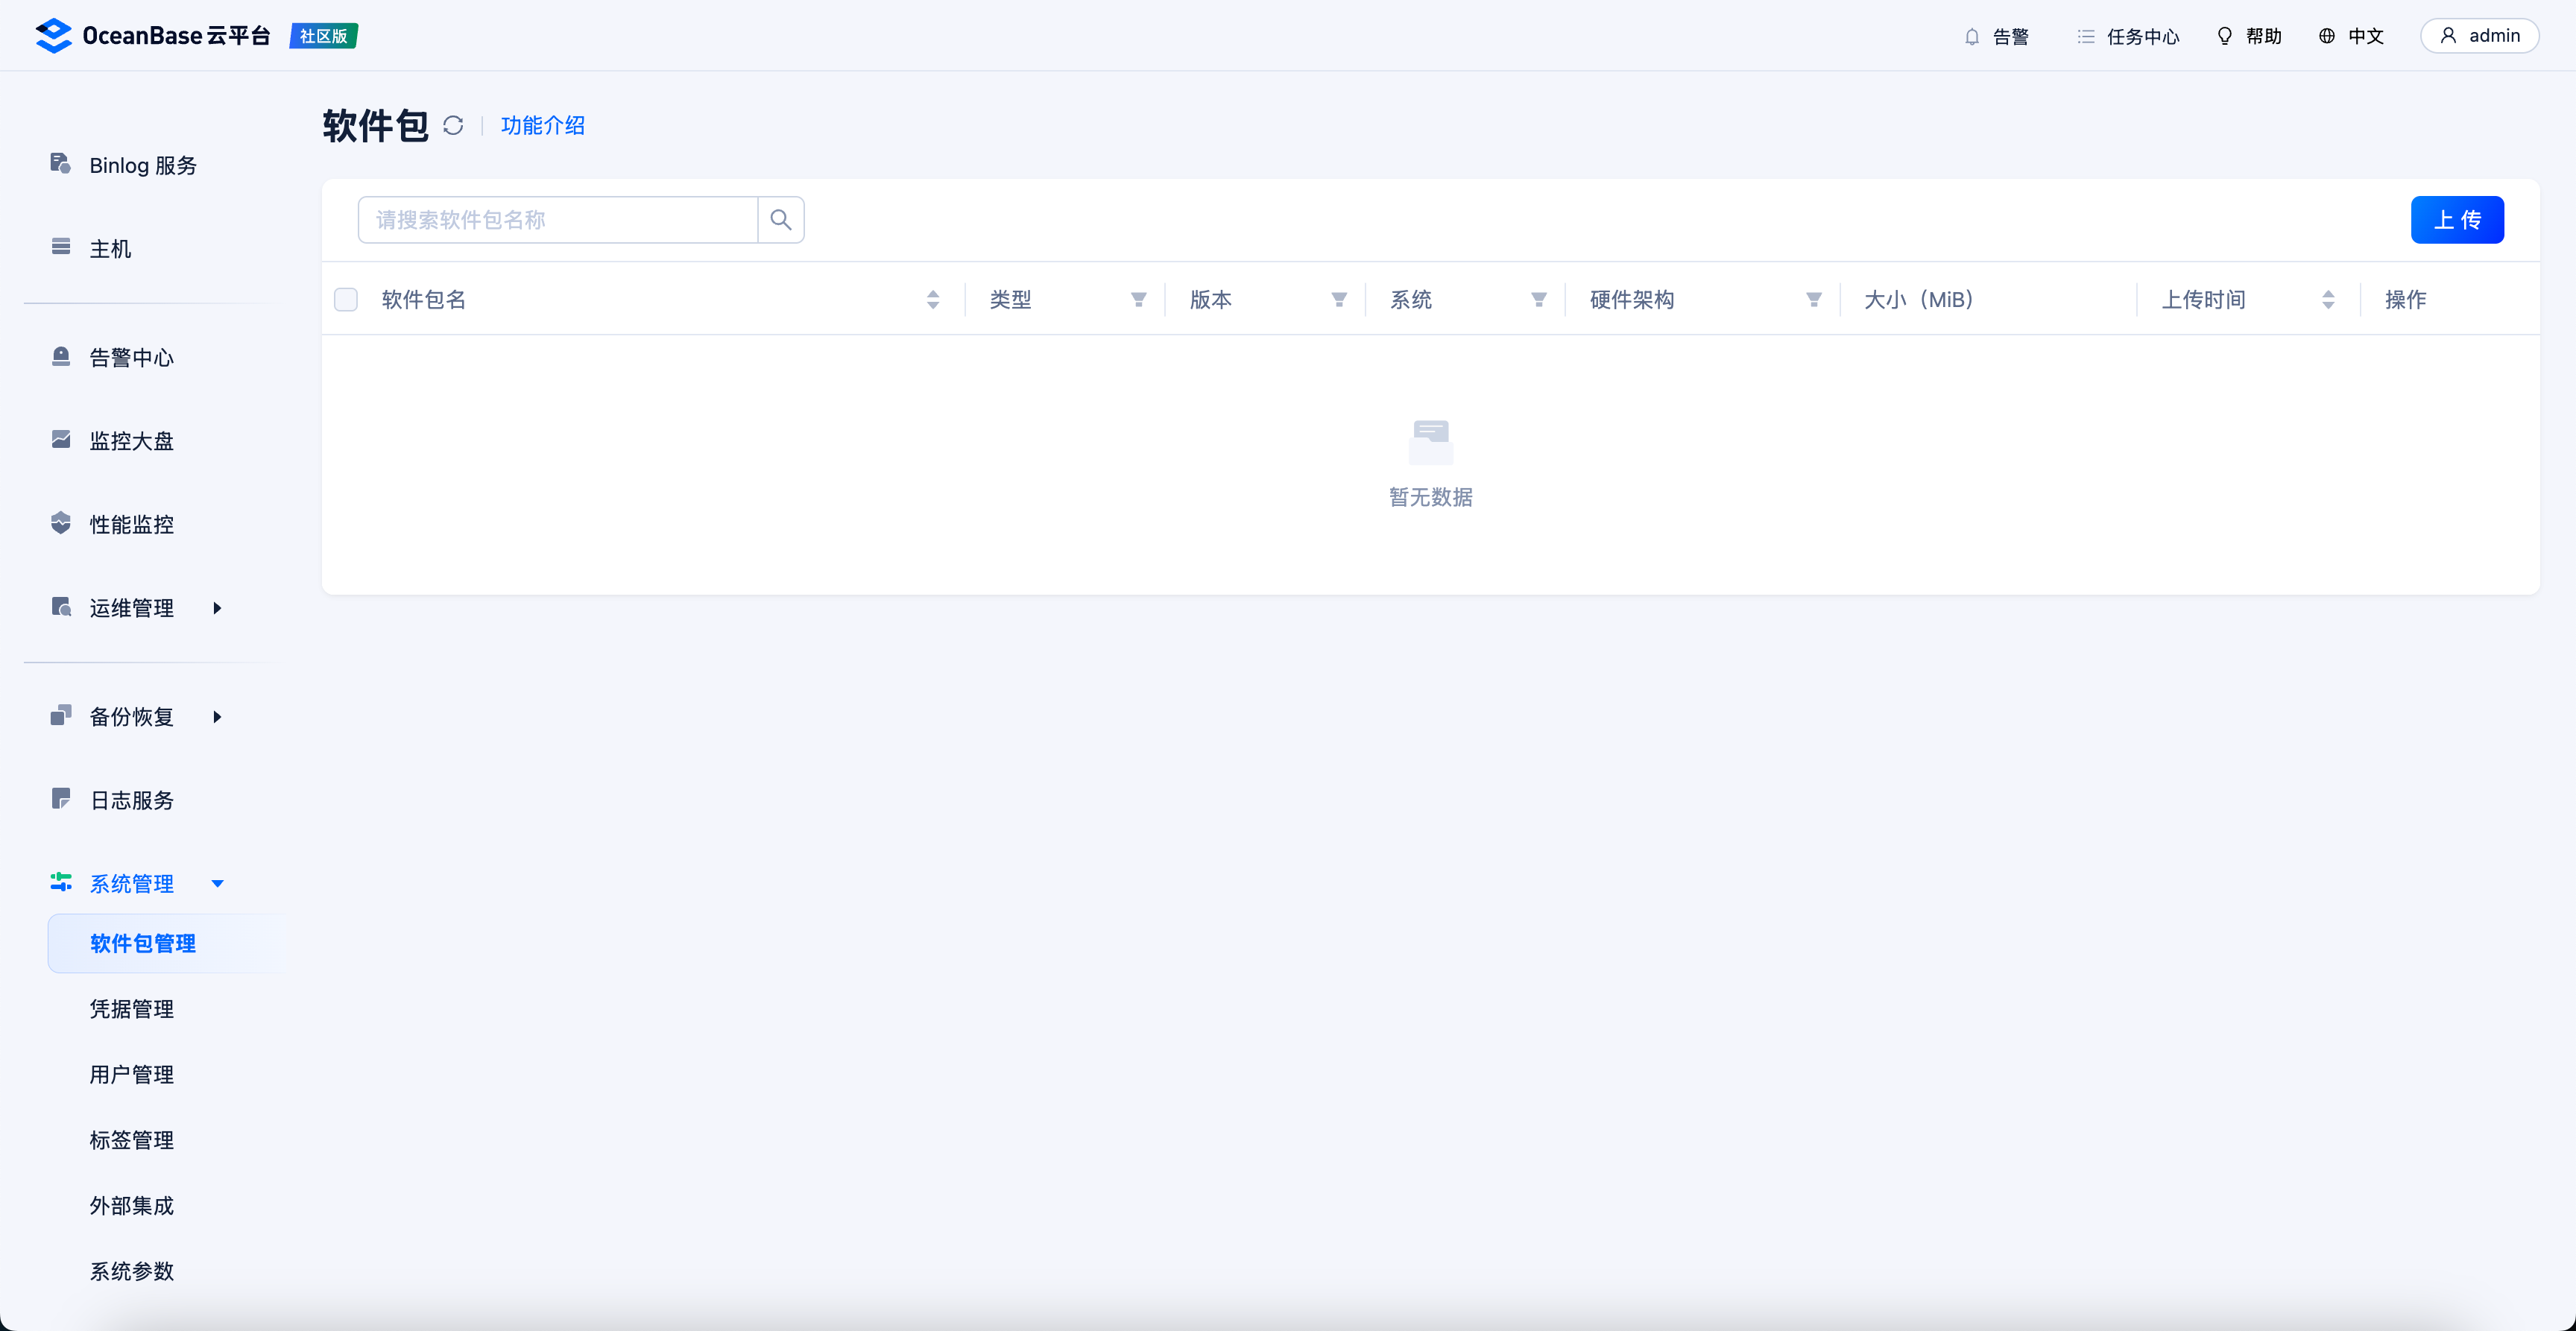Click the 任务中心 list icon

(x=2086, y=37)
